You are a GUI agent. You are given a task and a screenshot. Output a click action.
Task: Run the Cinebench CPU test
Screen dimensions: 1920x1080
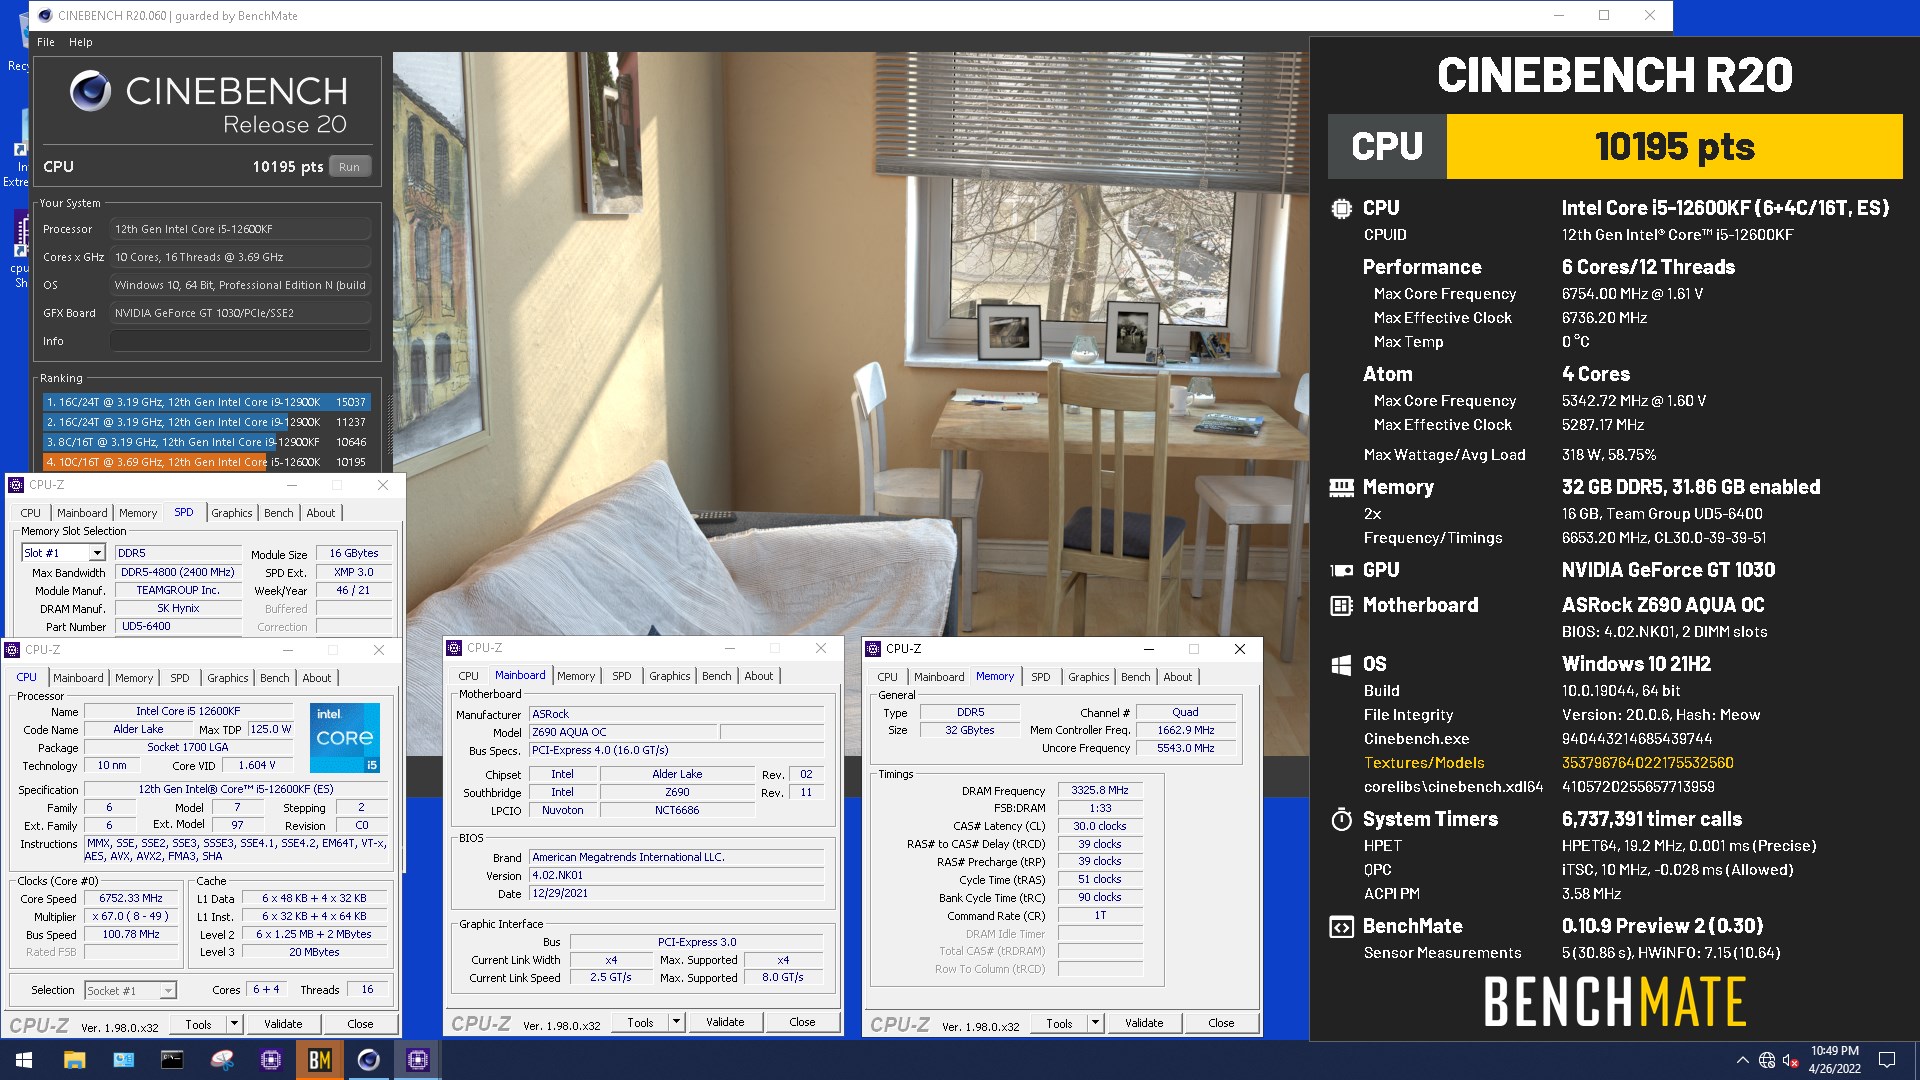(349, 167)
